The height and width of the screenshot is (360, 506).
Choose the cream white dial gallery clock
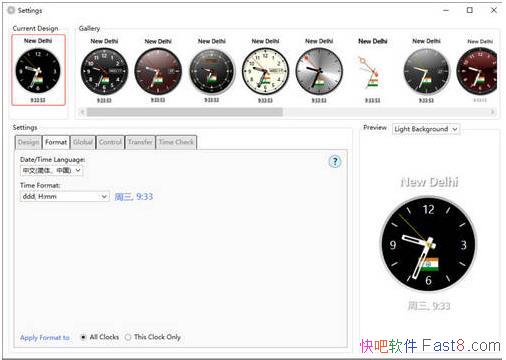pyautogui.click(x=265, y=71)
